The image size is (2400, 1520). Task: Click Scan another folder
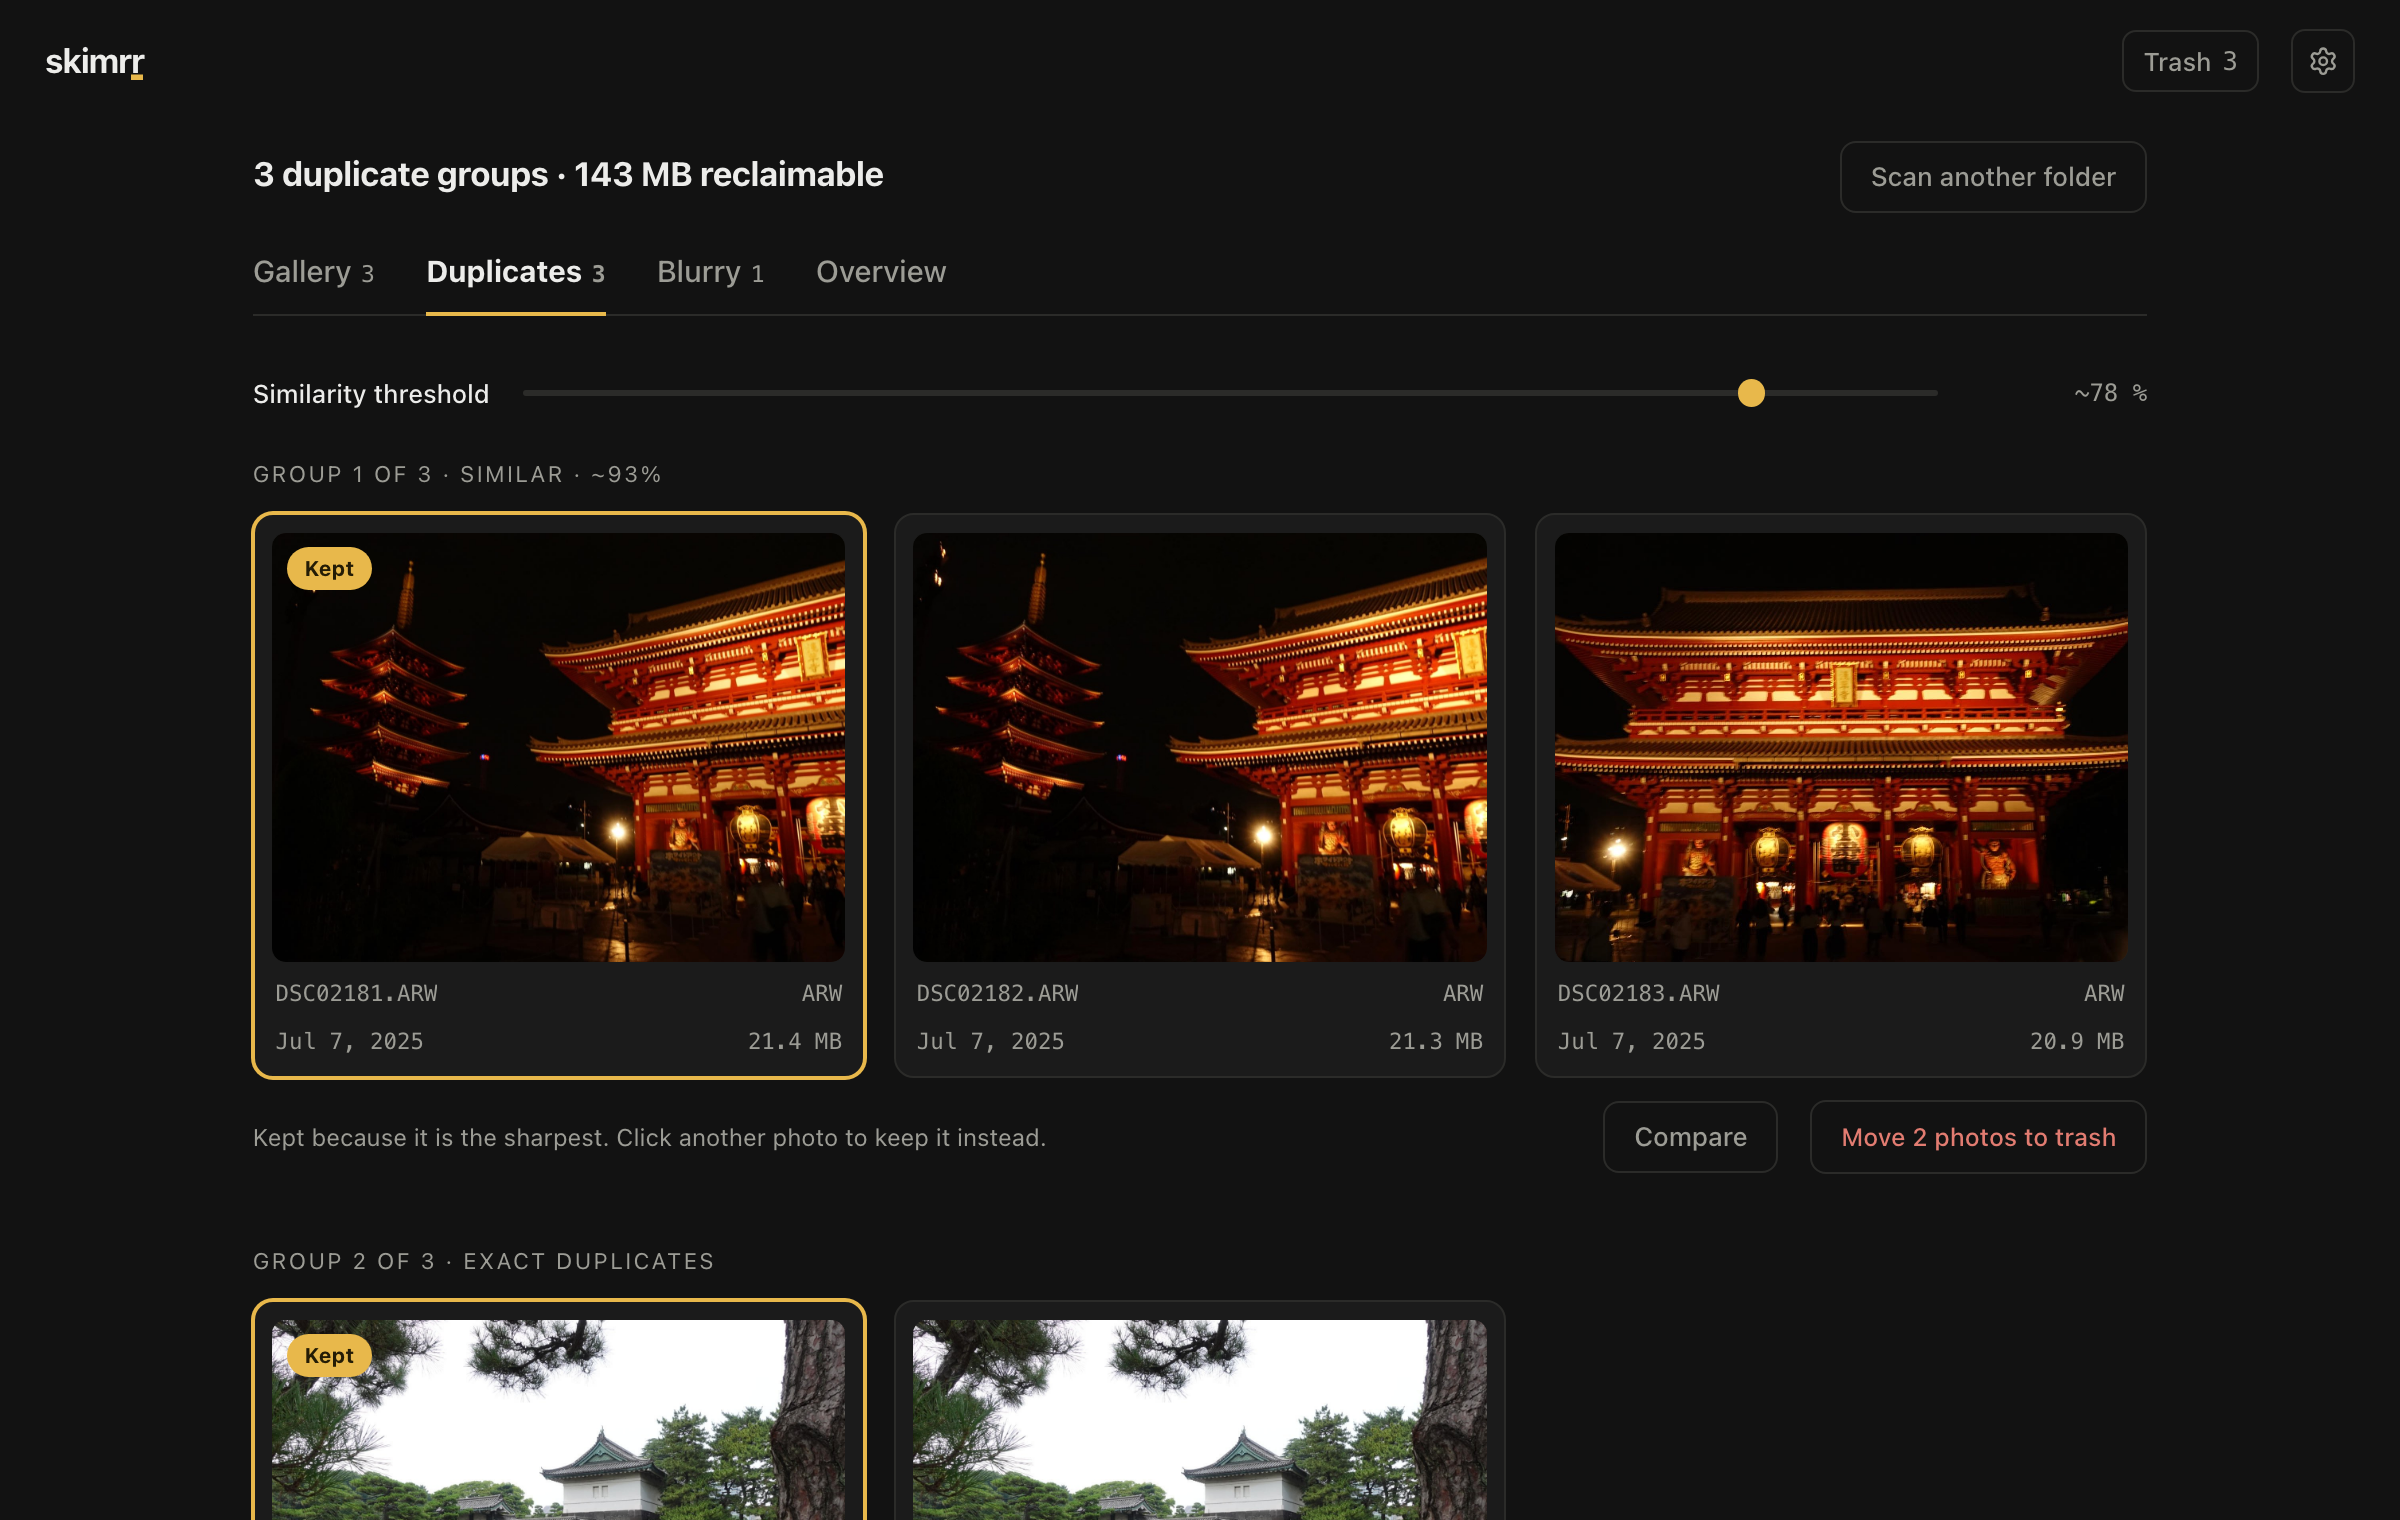(x=1993, y=177)
